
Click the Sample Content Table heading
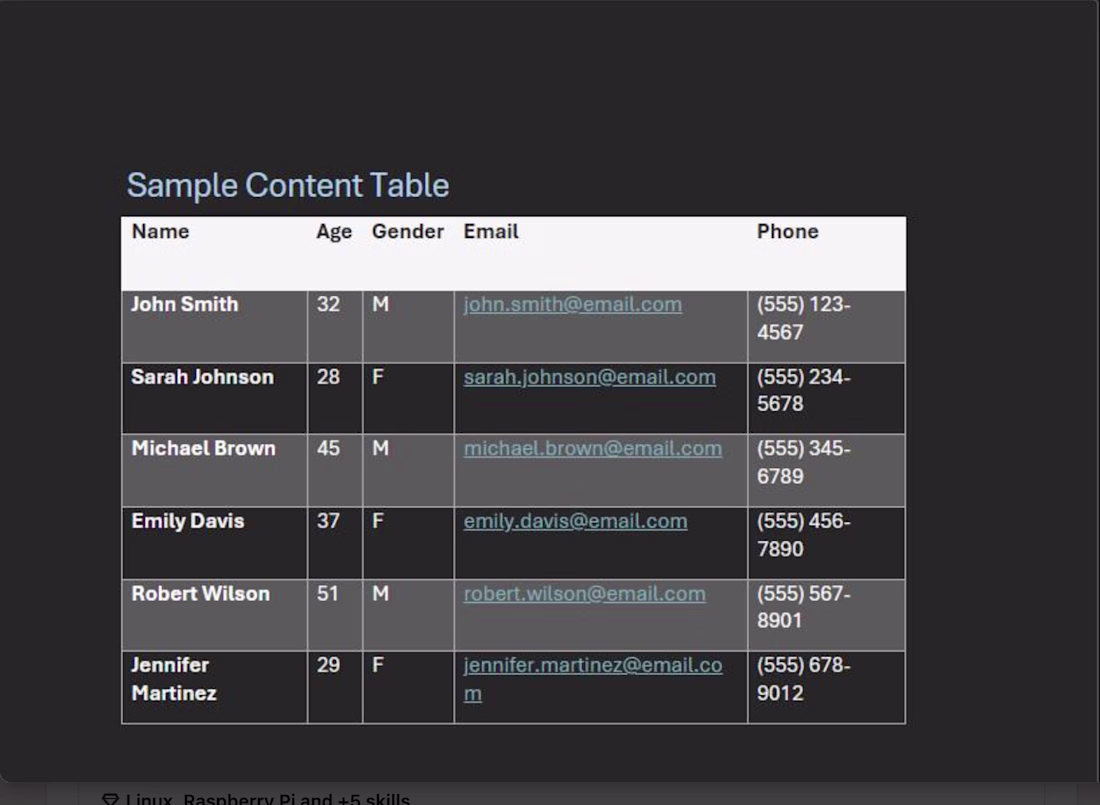click(x=288, y=185)
